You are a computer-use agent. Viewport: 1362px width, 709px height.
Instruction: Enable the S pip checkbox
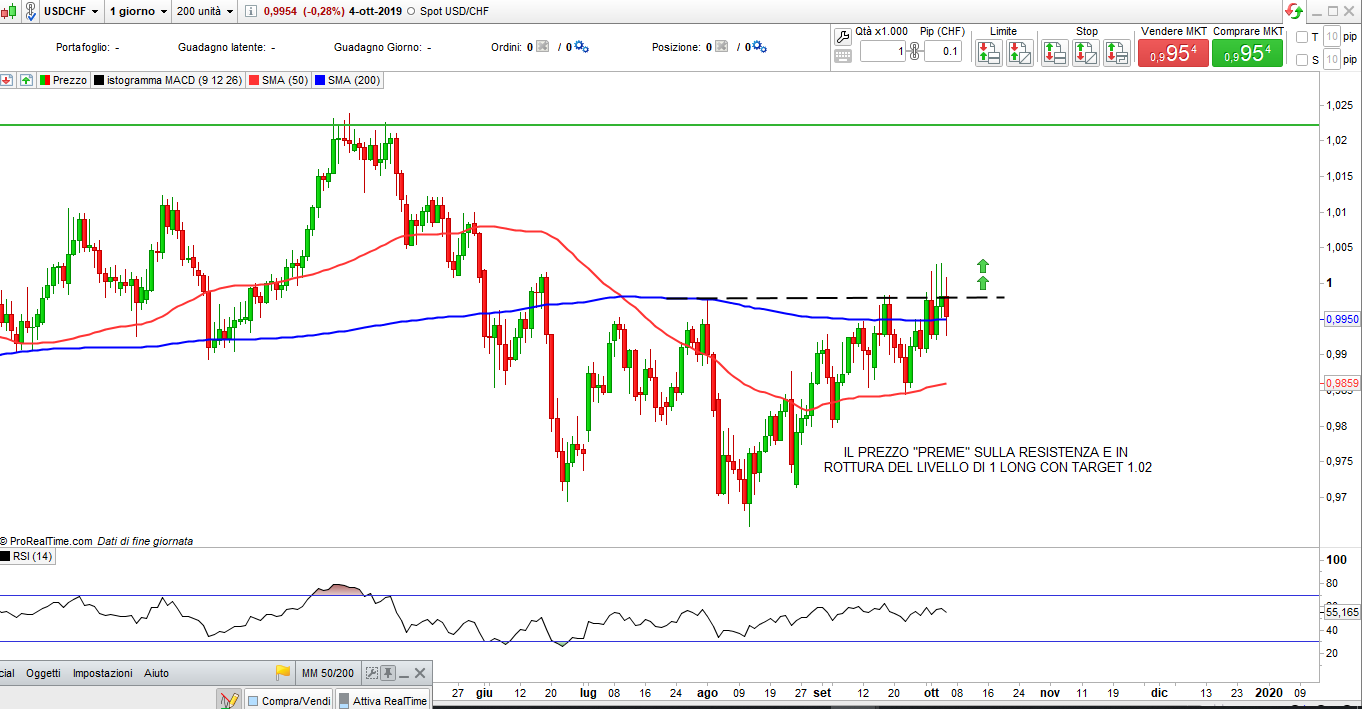tap(1301, 60)
